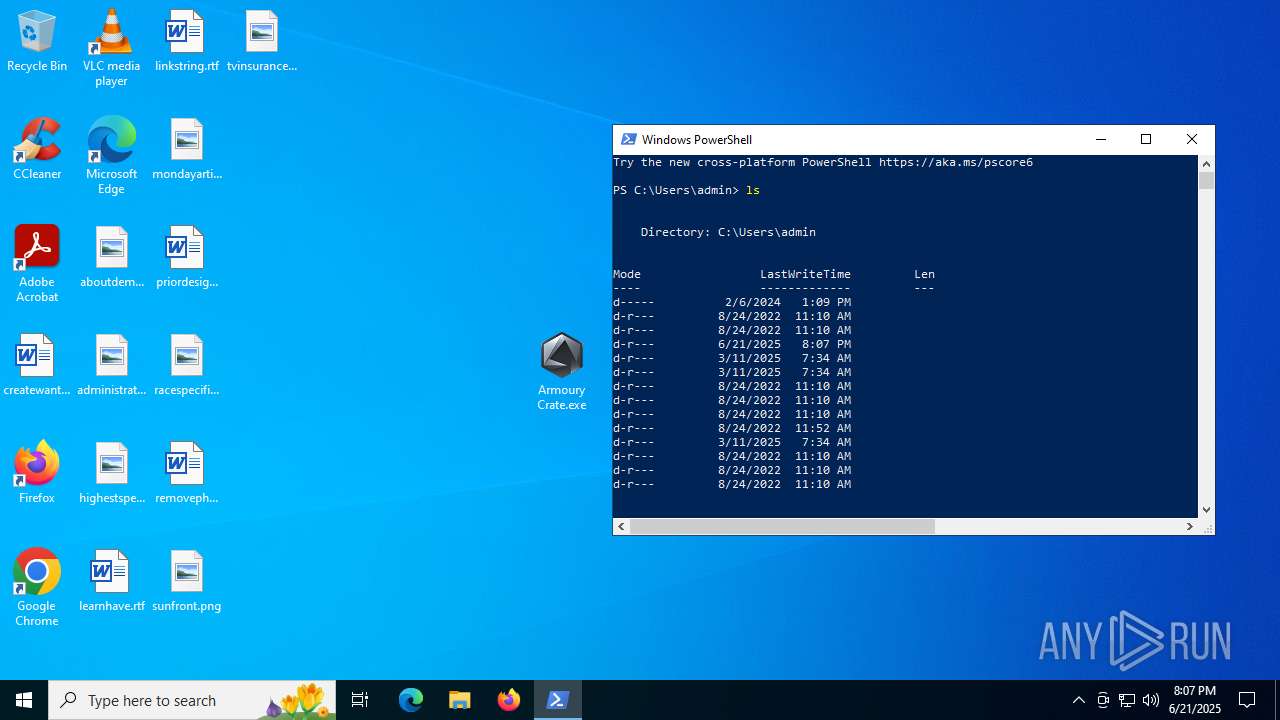Screen dimensions: 1280x720
Task: Click the PowerShell horizontal scrollbar thumb
Action: point(782,526)
